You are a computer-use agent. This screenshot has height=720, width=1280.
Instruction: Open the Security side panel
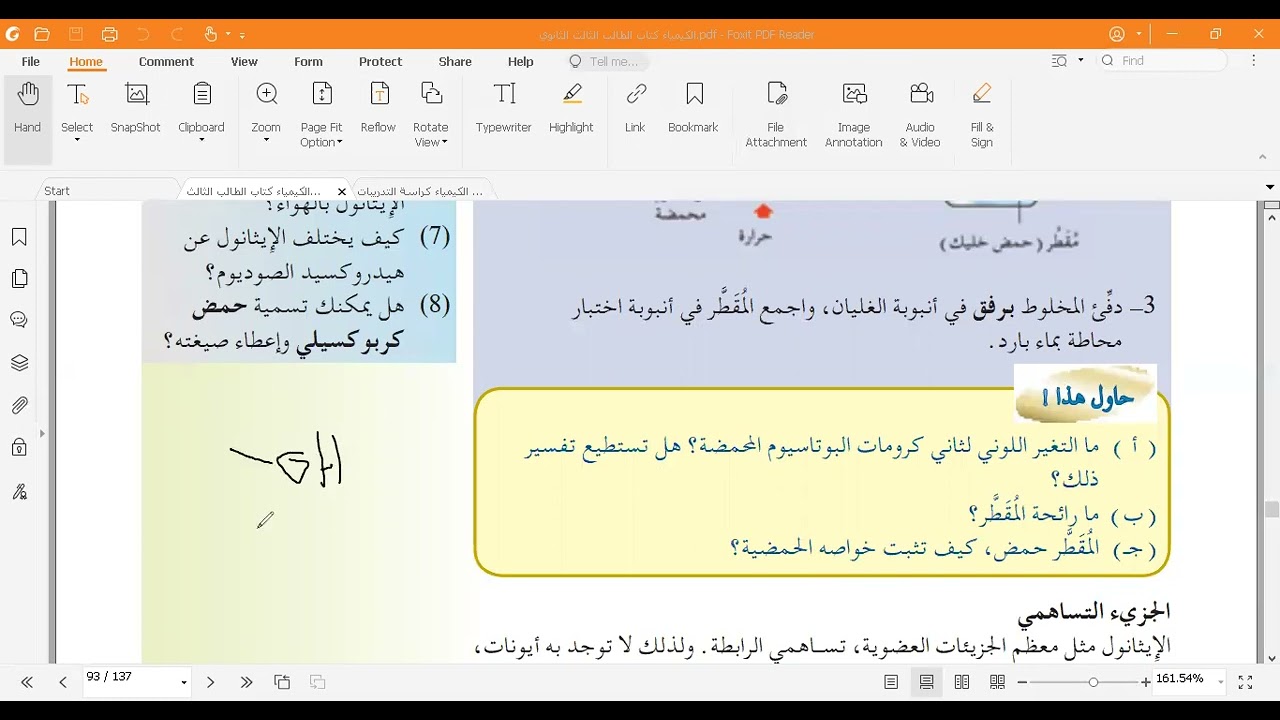point(19,447)
